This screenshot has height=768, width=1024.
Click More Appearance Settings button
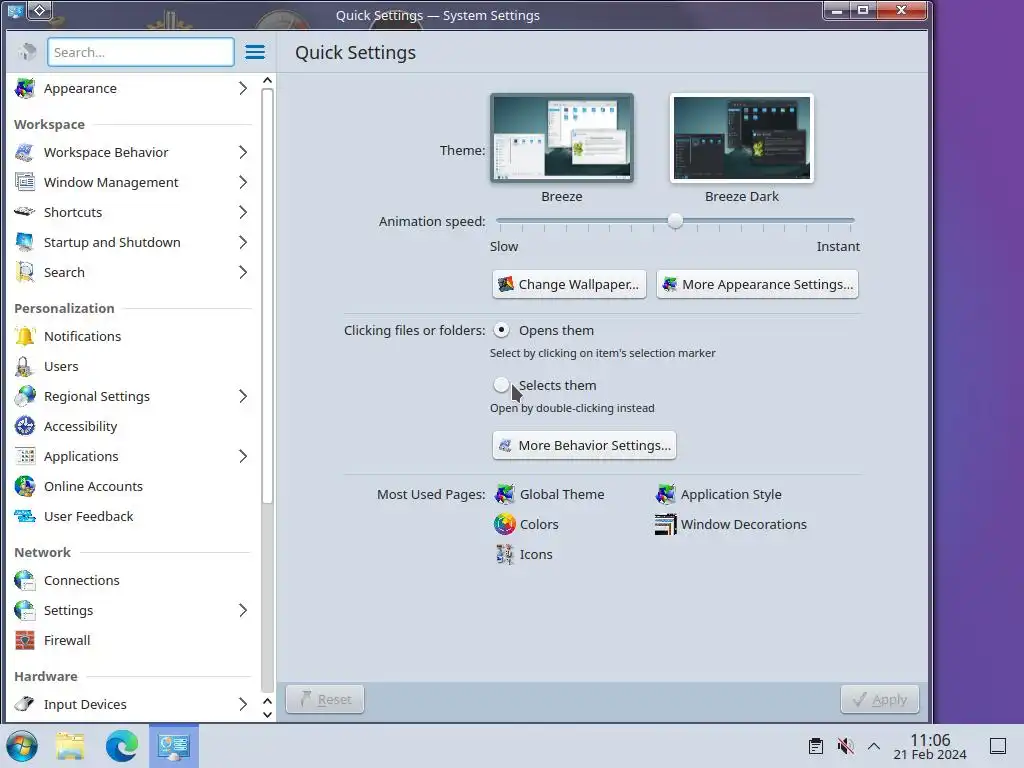click(758, 284)
